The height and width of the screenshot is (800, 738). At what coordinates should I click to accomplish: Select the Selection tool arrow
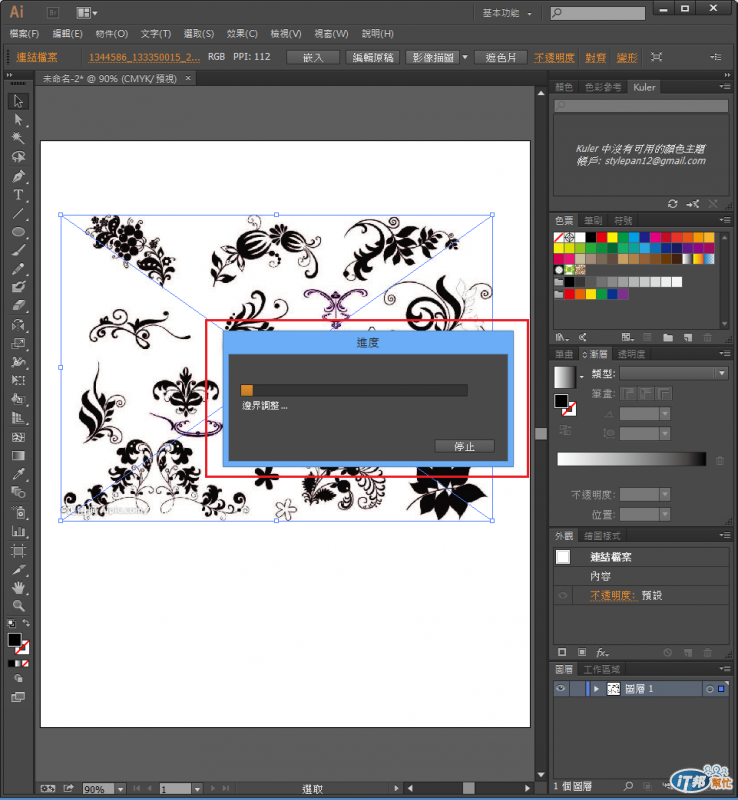(x=18, y=101)
